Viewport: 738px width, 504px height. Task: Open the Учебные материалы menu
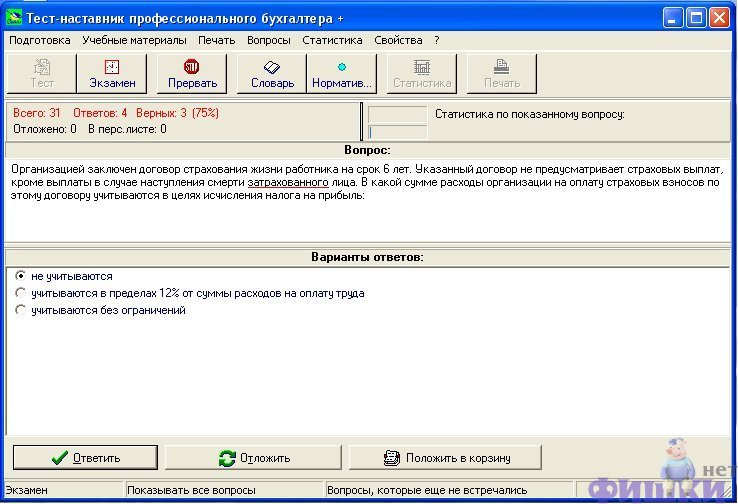tap(135, 40)
